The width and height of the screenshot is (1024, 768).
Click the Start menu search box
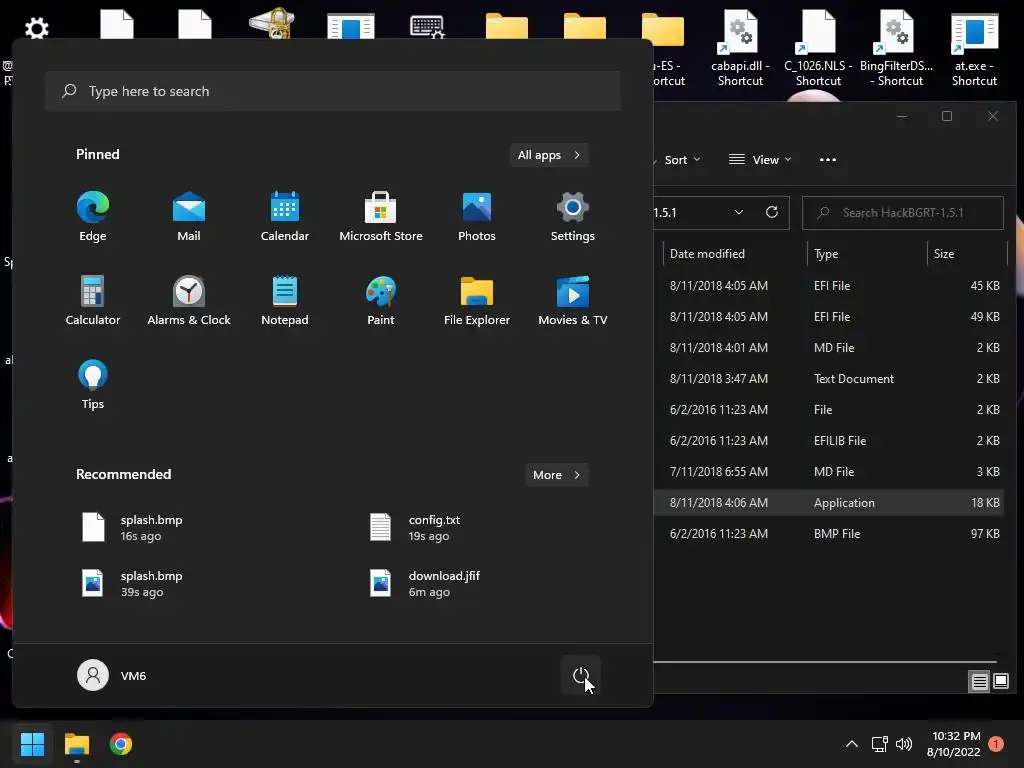pyautogui.click(x=333, y=91)
